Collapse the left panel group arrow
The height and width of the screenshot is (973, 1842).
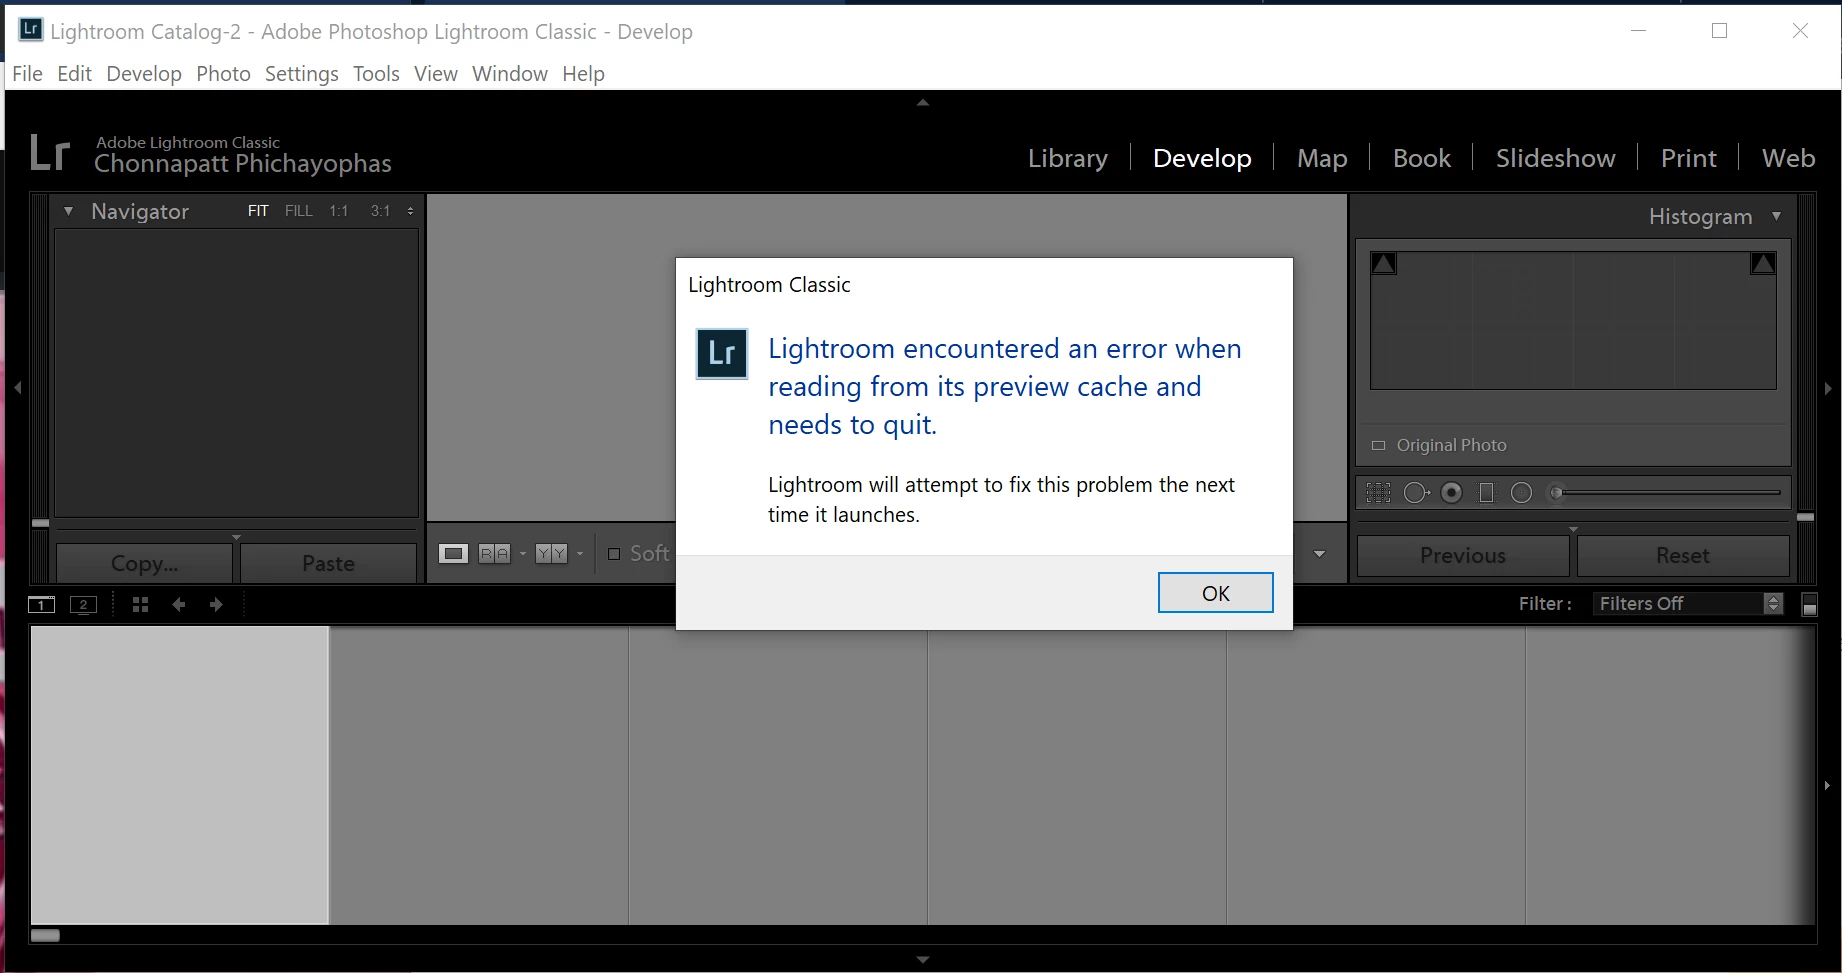pos(17,387)
